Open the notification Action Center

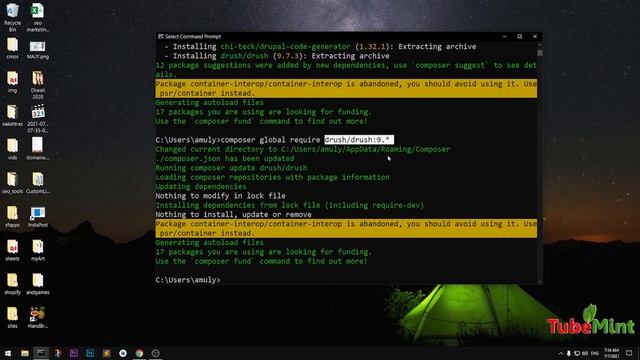point(629,353)
